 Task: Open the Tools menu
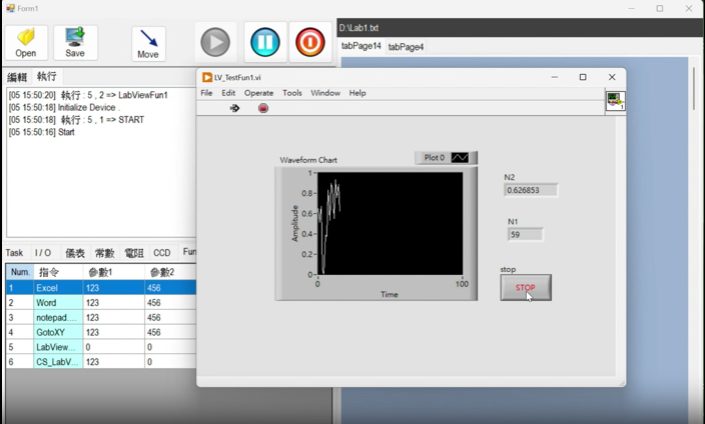(x=292, y=93)
